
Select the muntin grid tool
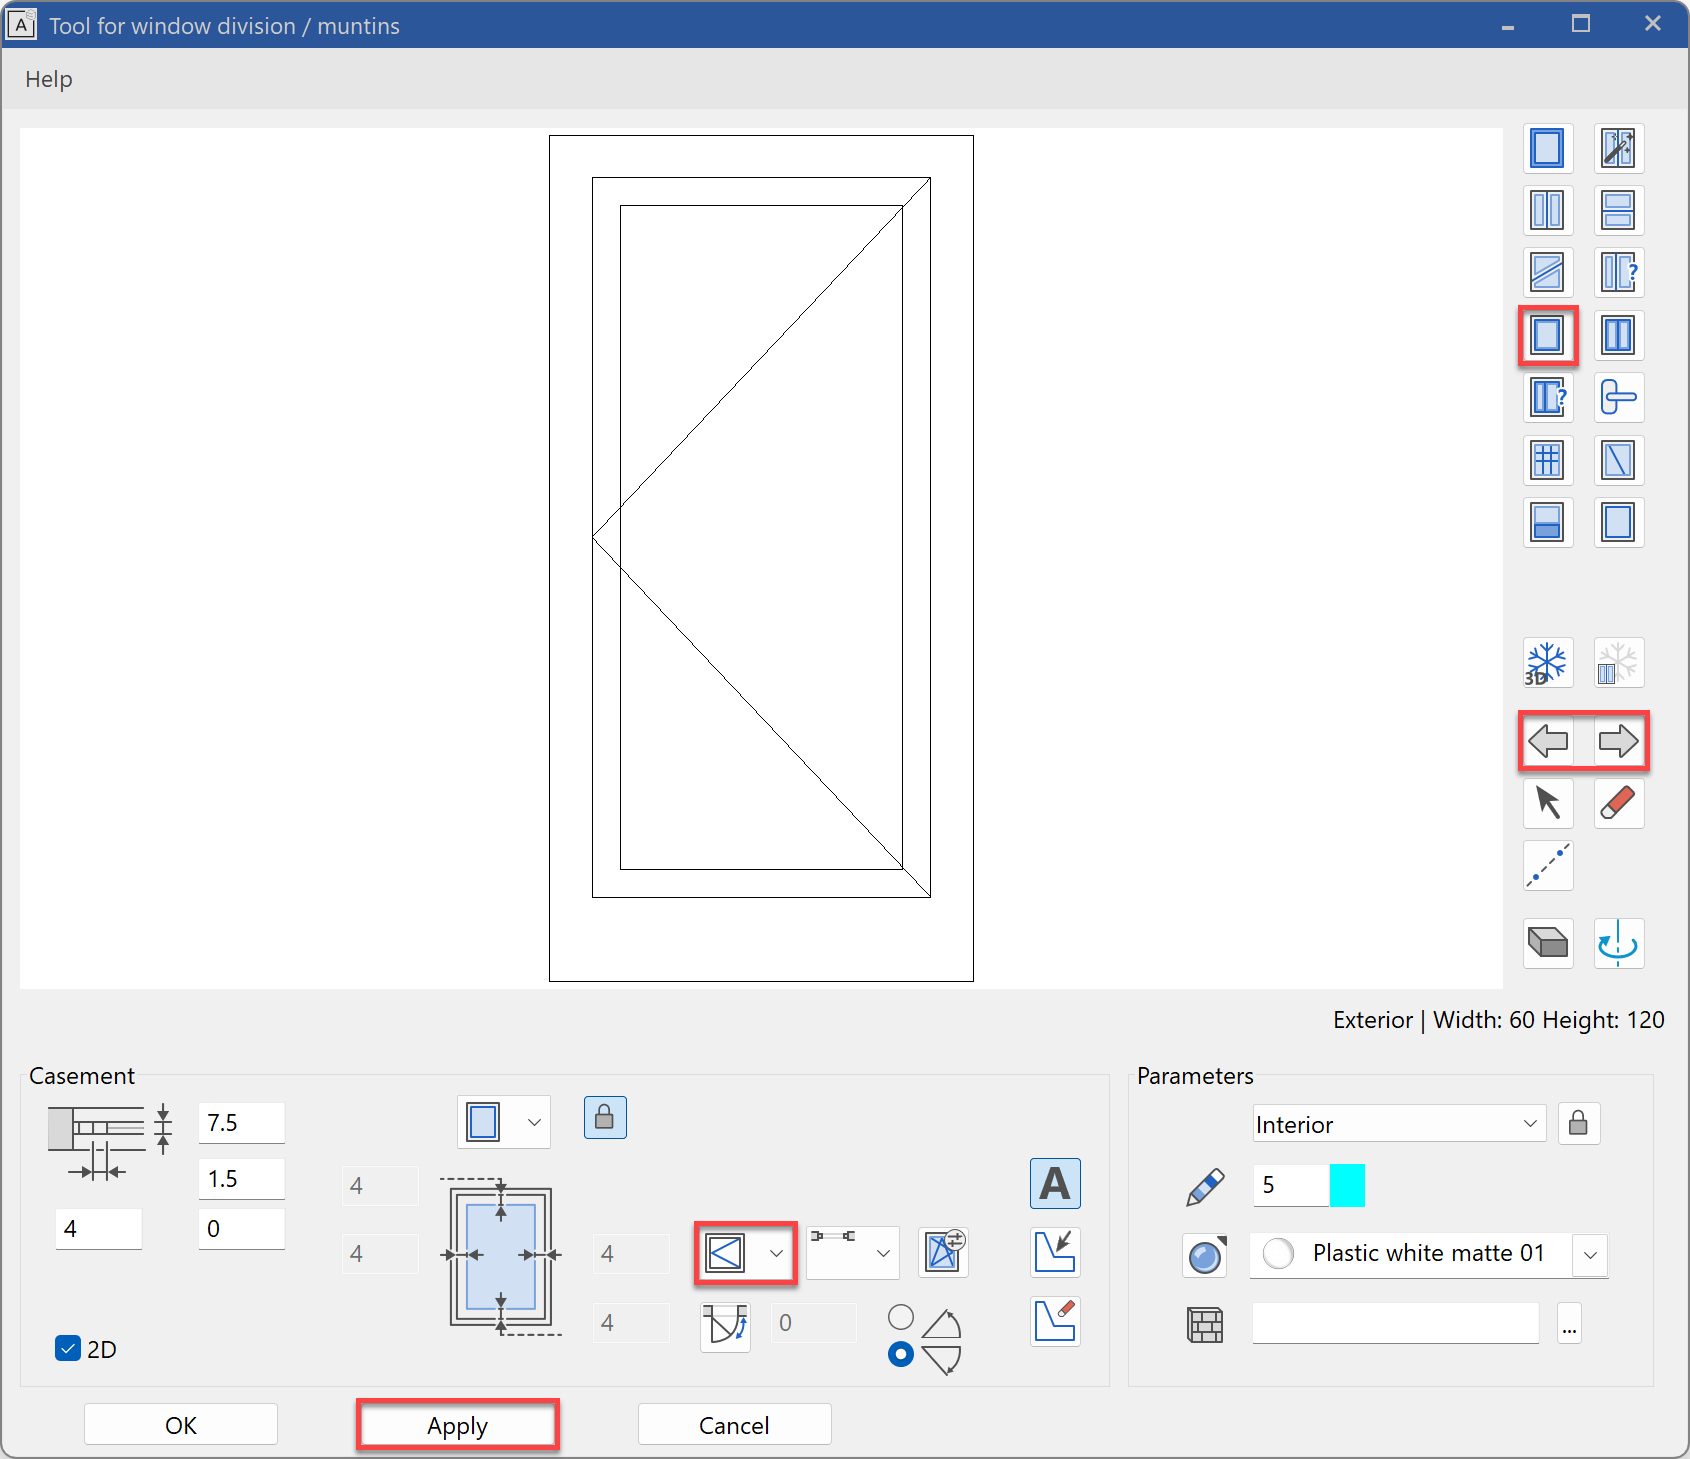(x=1547, y=460)
